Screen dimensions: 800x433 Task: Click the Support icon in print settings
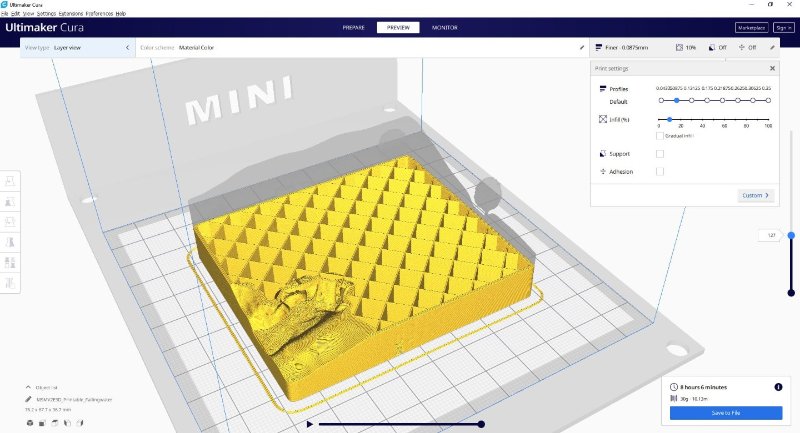(603, 154)
